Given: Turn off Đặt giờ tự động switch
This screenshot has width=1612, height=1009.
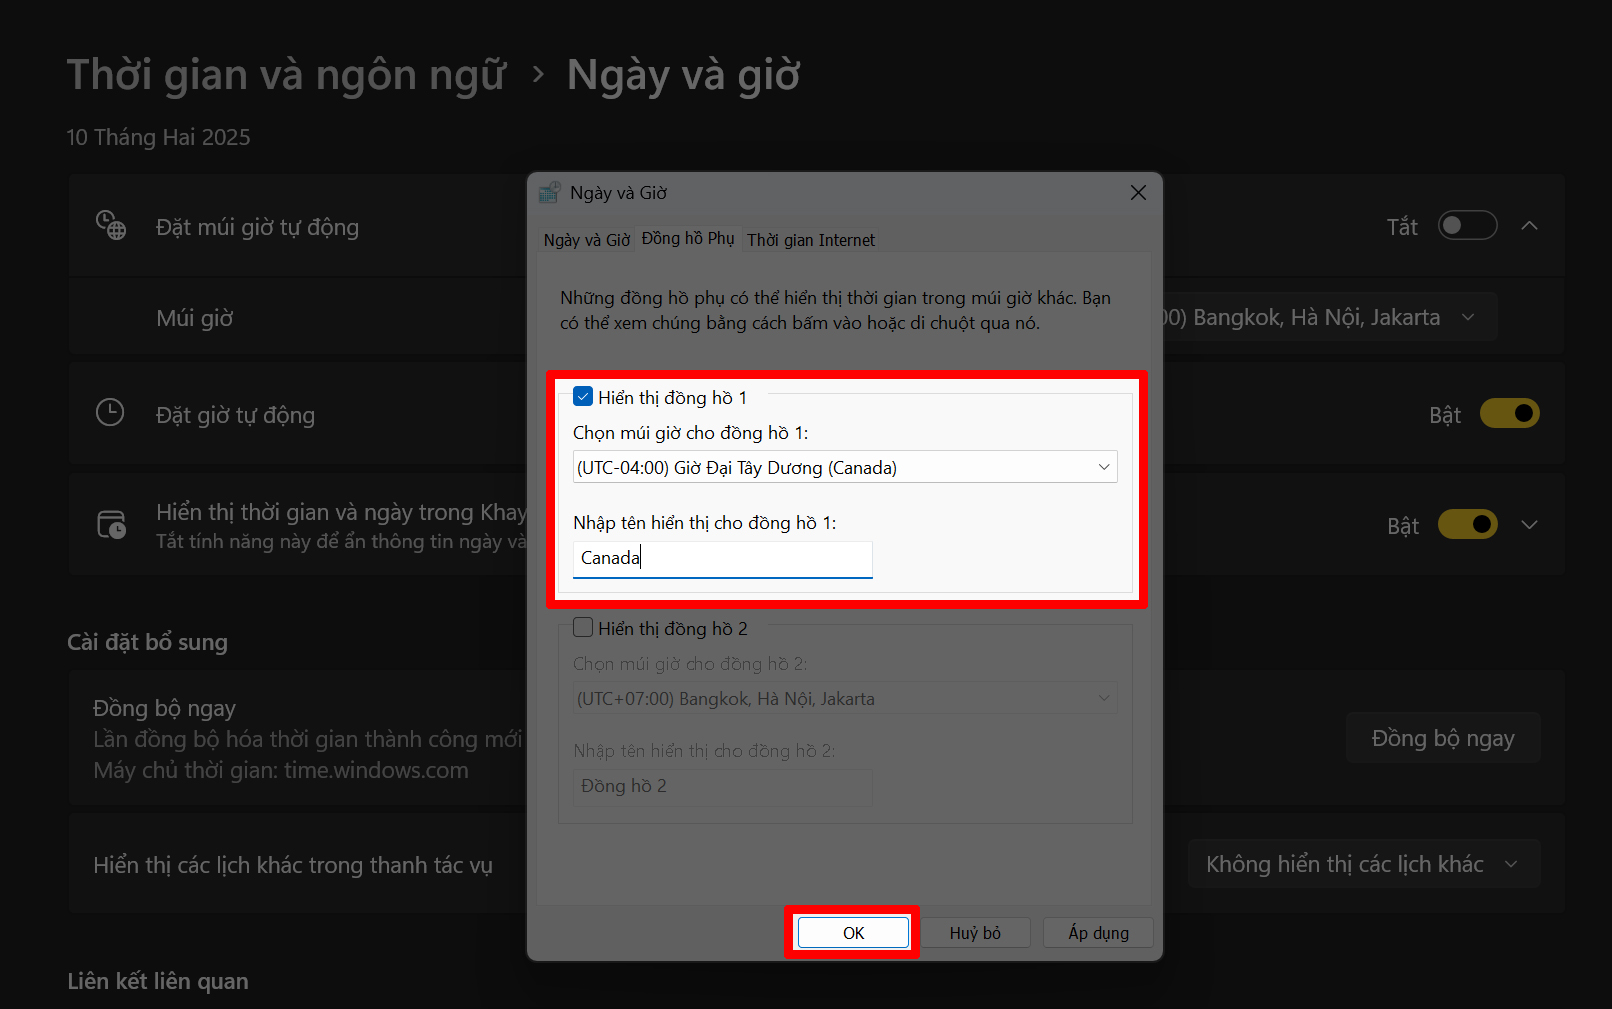Looking at the screenshot, I should (1509, 413).
